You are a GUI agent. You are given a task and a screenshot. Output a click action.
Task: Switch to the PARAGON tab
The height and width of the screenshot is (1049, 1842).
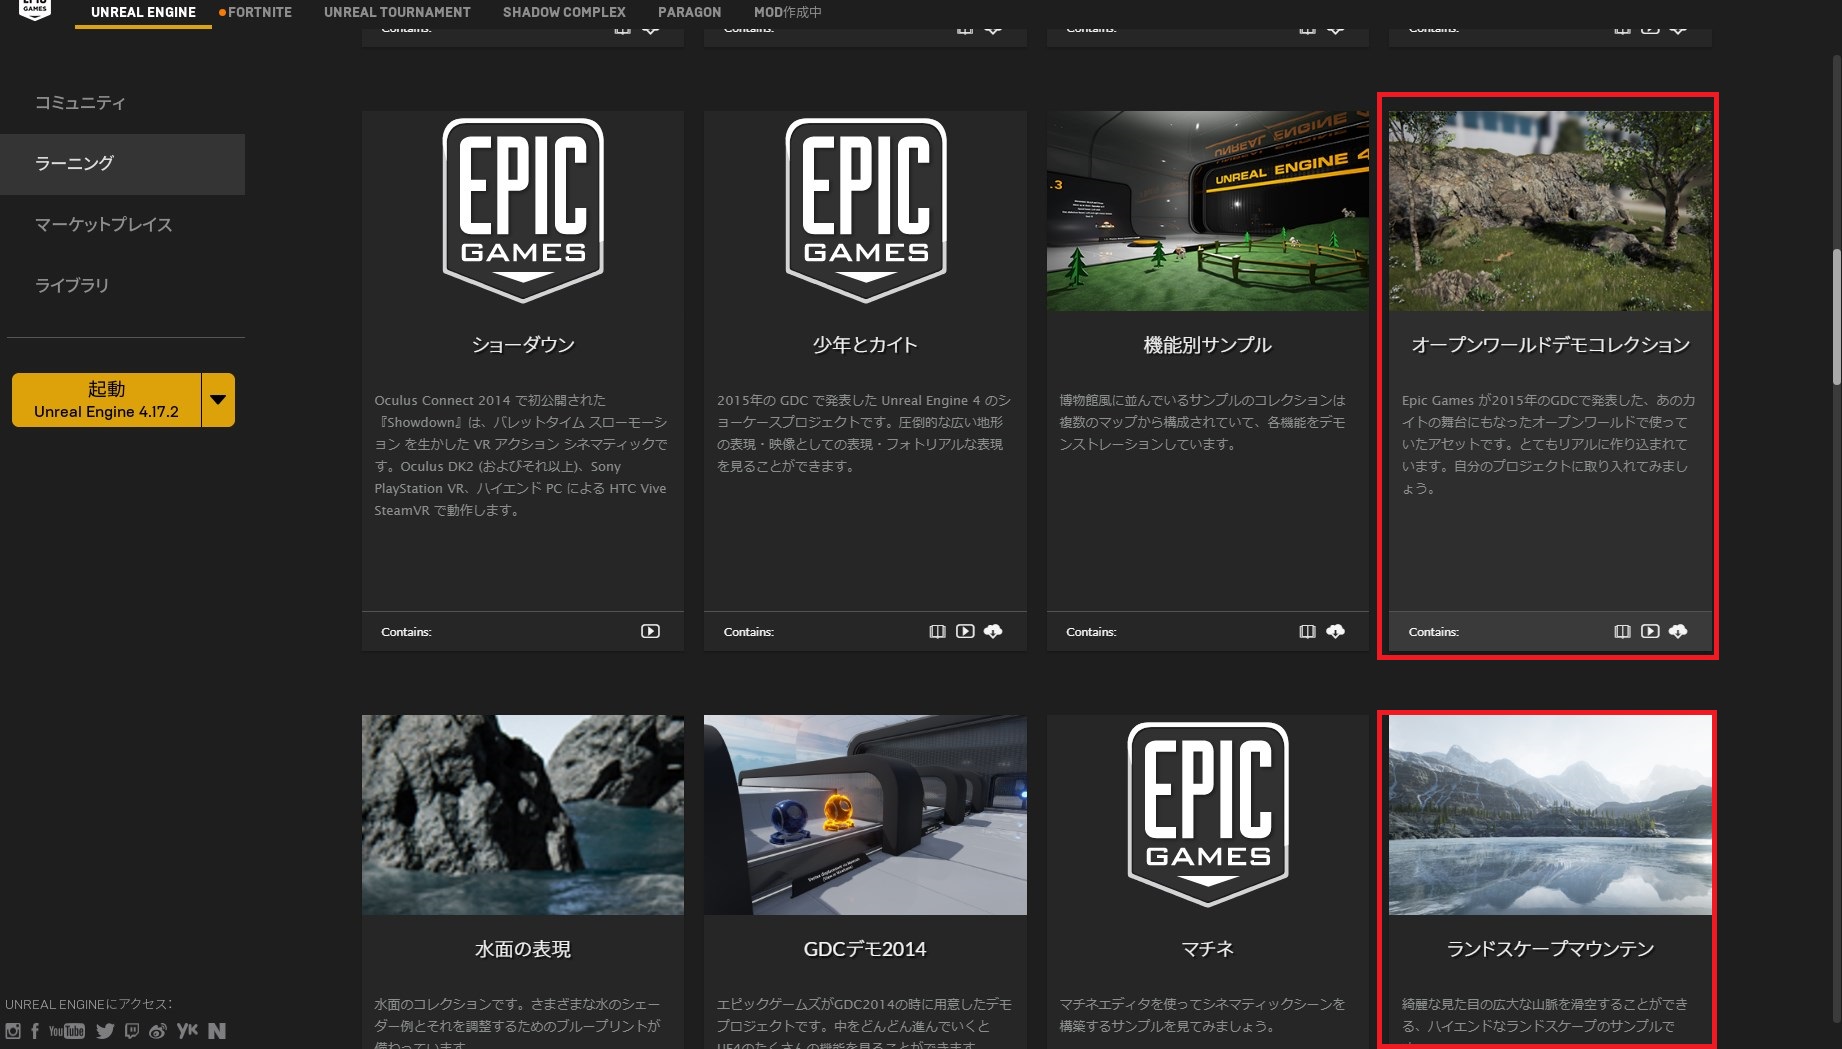[x=689, y=12]
